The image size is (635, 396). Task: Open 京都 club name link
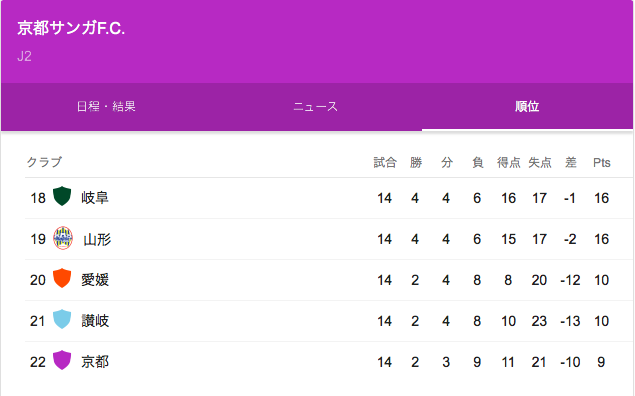95,362
